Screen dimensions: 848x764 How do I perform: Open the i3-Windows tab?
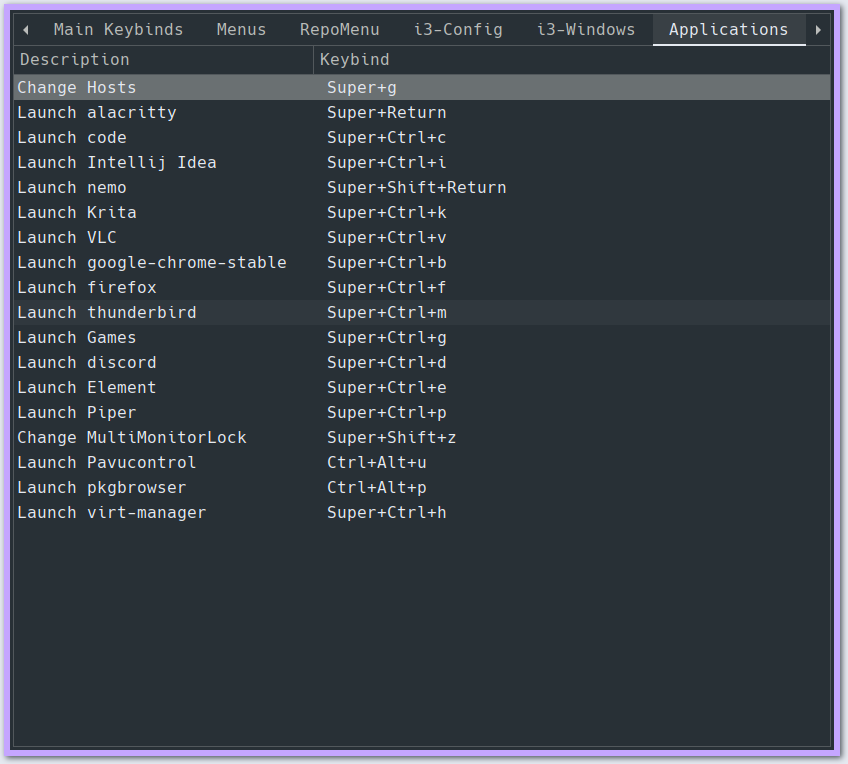[x=586, y=29]
